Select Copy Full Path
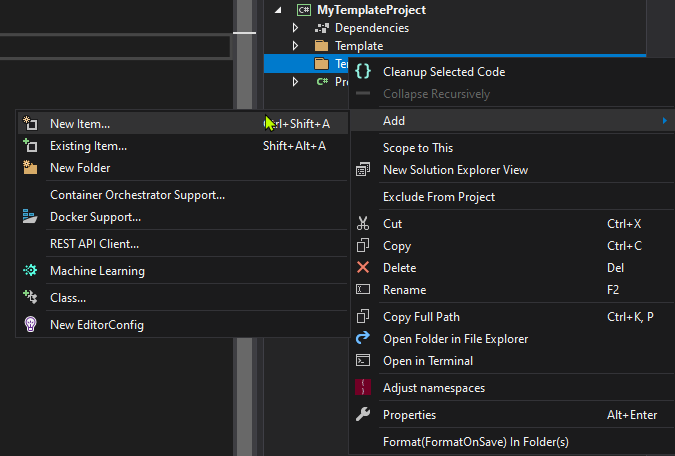The width and height of the screenshot is (675, 456). (x=512, y=316)
